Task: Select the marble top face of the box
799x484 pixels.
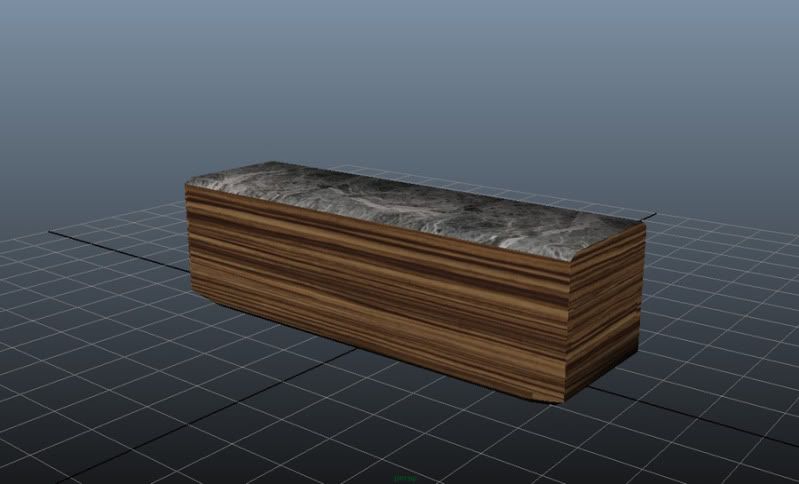Action: pyautogui.click(x=414, y=208)
